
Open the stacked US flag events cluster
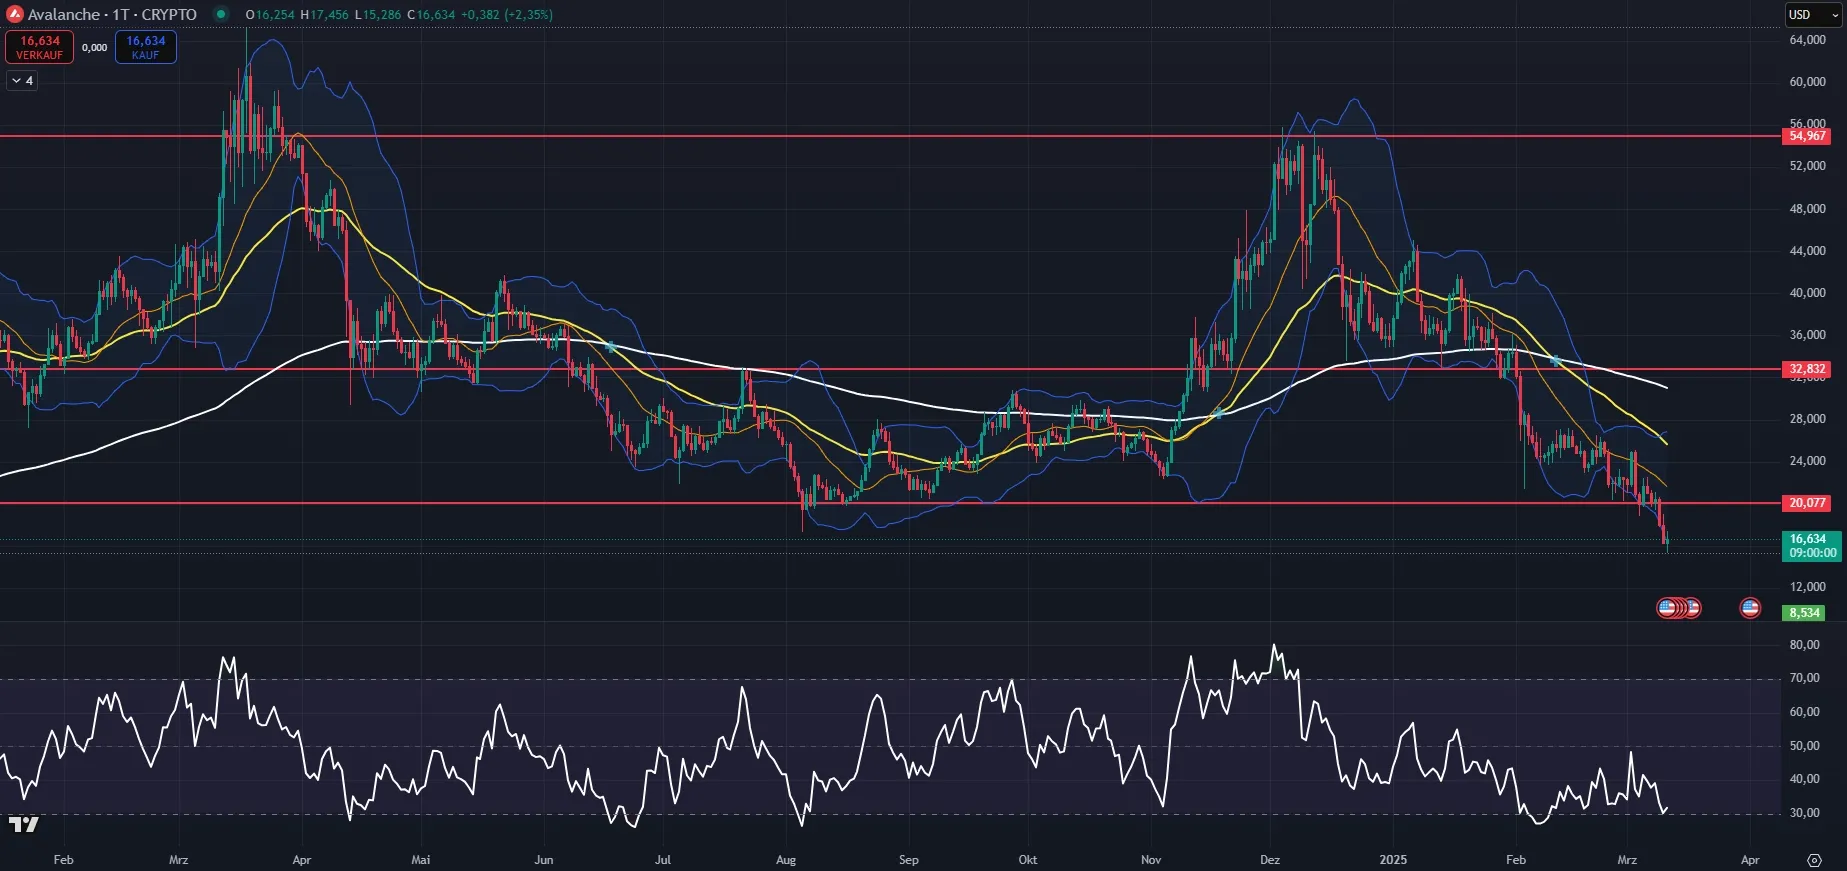[x=1679, y=608]
